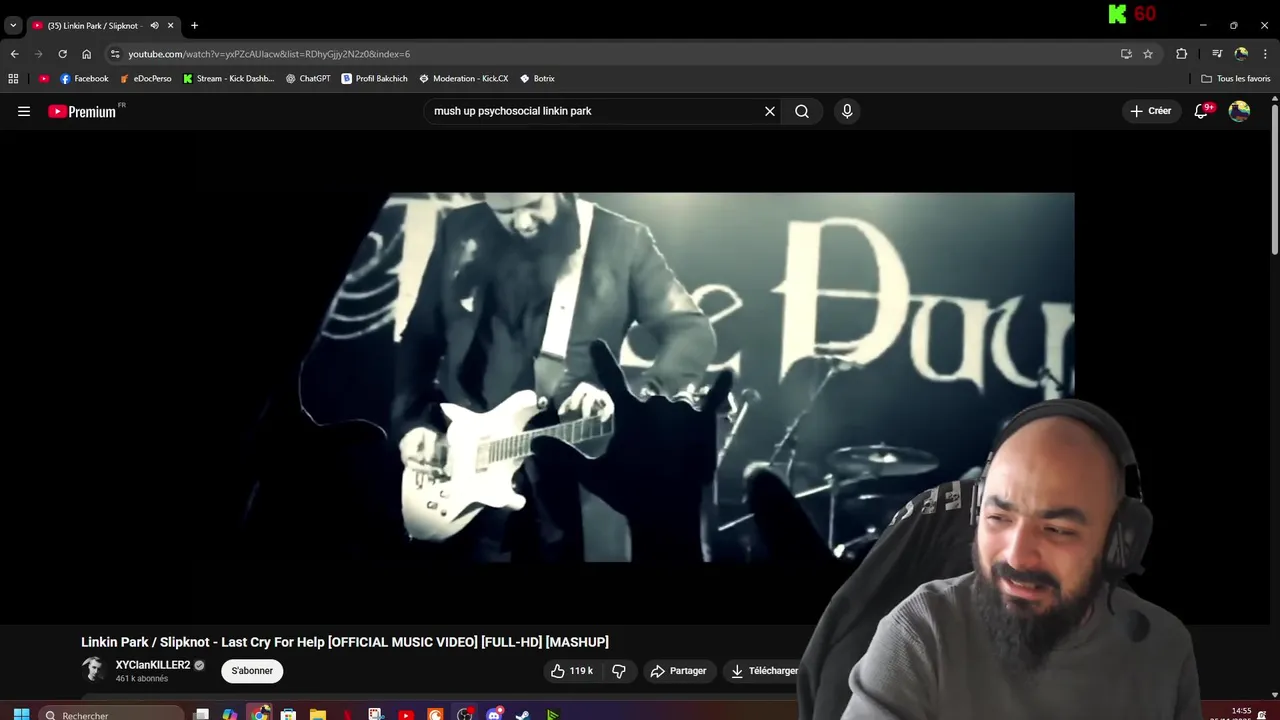Open Microsoft Store from the taskbar
This screenshot has height=720, width=1280.
[x=288, y=714]
